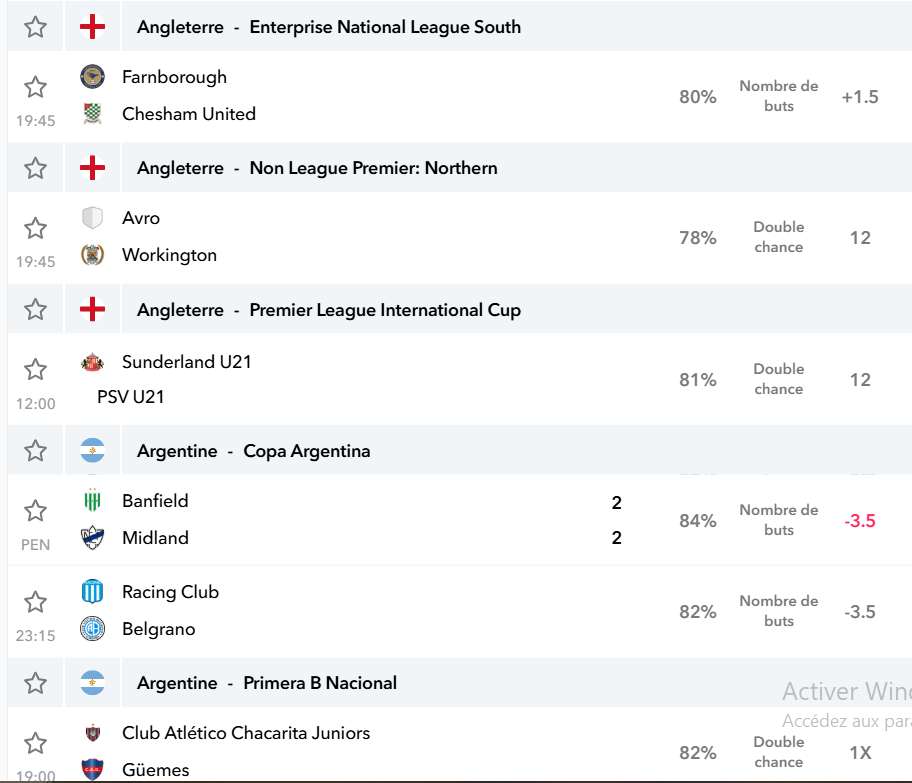Click the Belgrano round team logo
The width and height of the screenshot is (912, 783).
coord(92,628)
